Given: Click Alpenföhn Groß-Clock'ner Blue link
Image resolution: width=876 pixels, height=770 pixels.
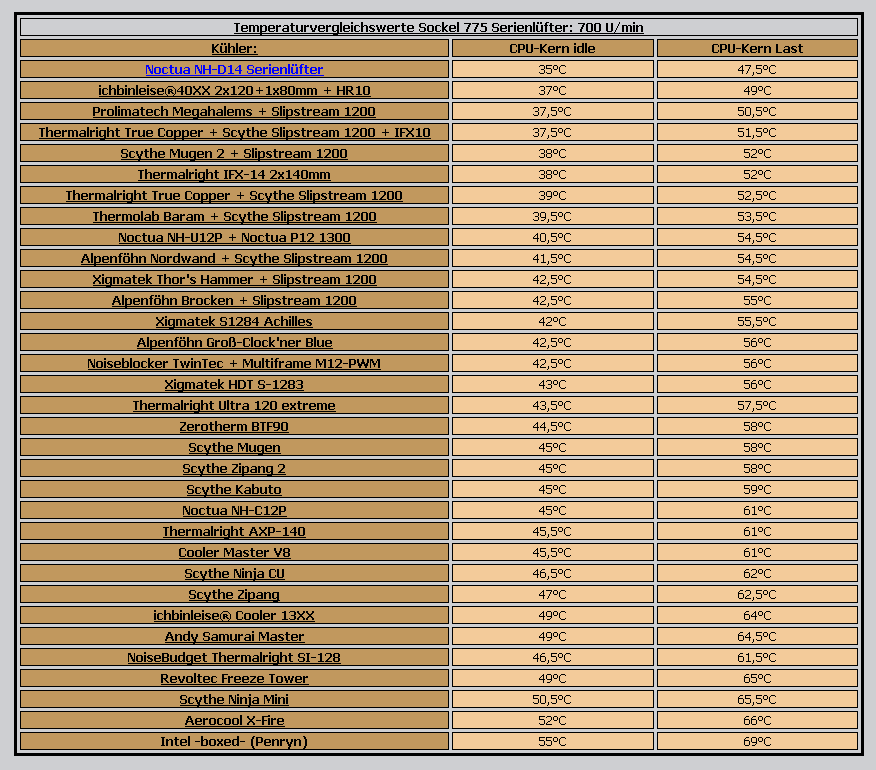Looking at the screenshot, I should 234,343.
